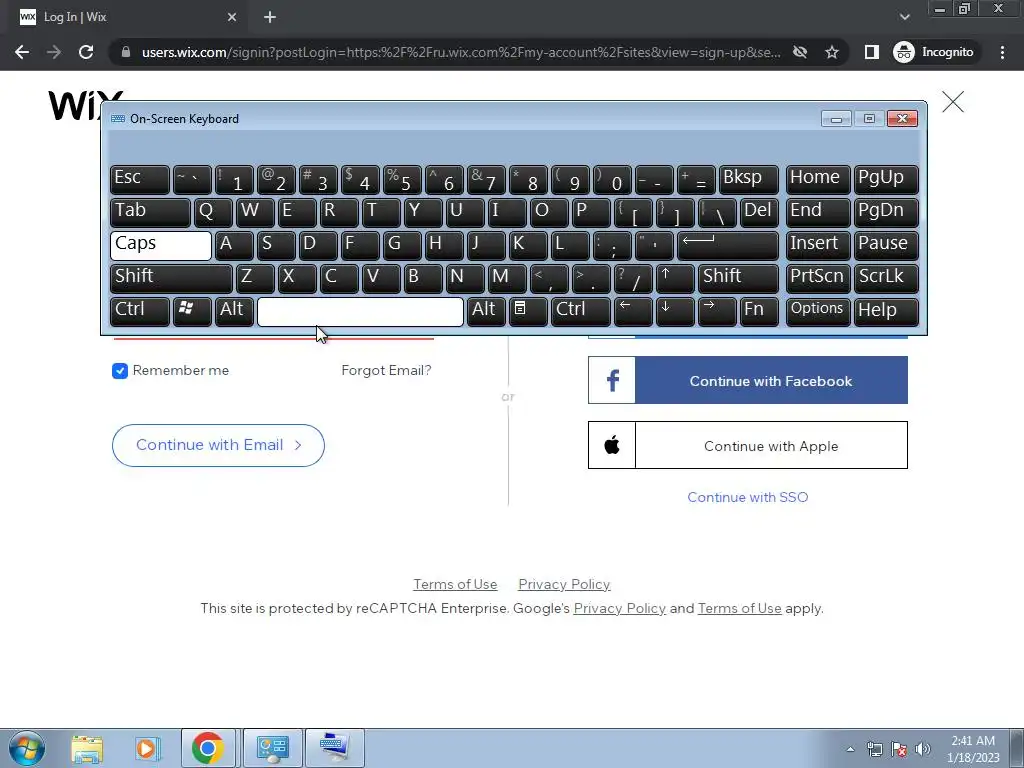This screenshot has height=768, width=1024.
Task: Toggle the browser side panel icon
Action: tap(871, 52)
